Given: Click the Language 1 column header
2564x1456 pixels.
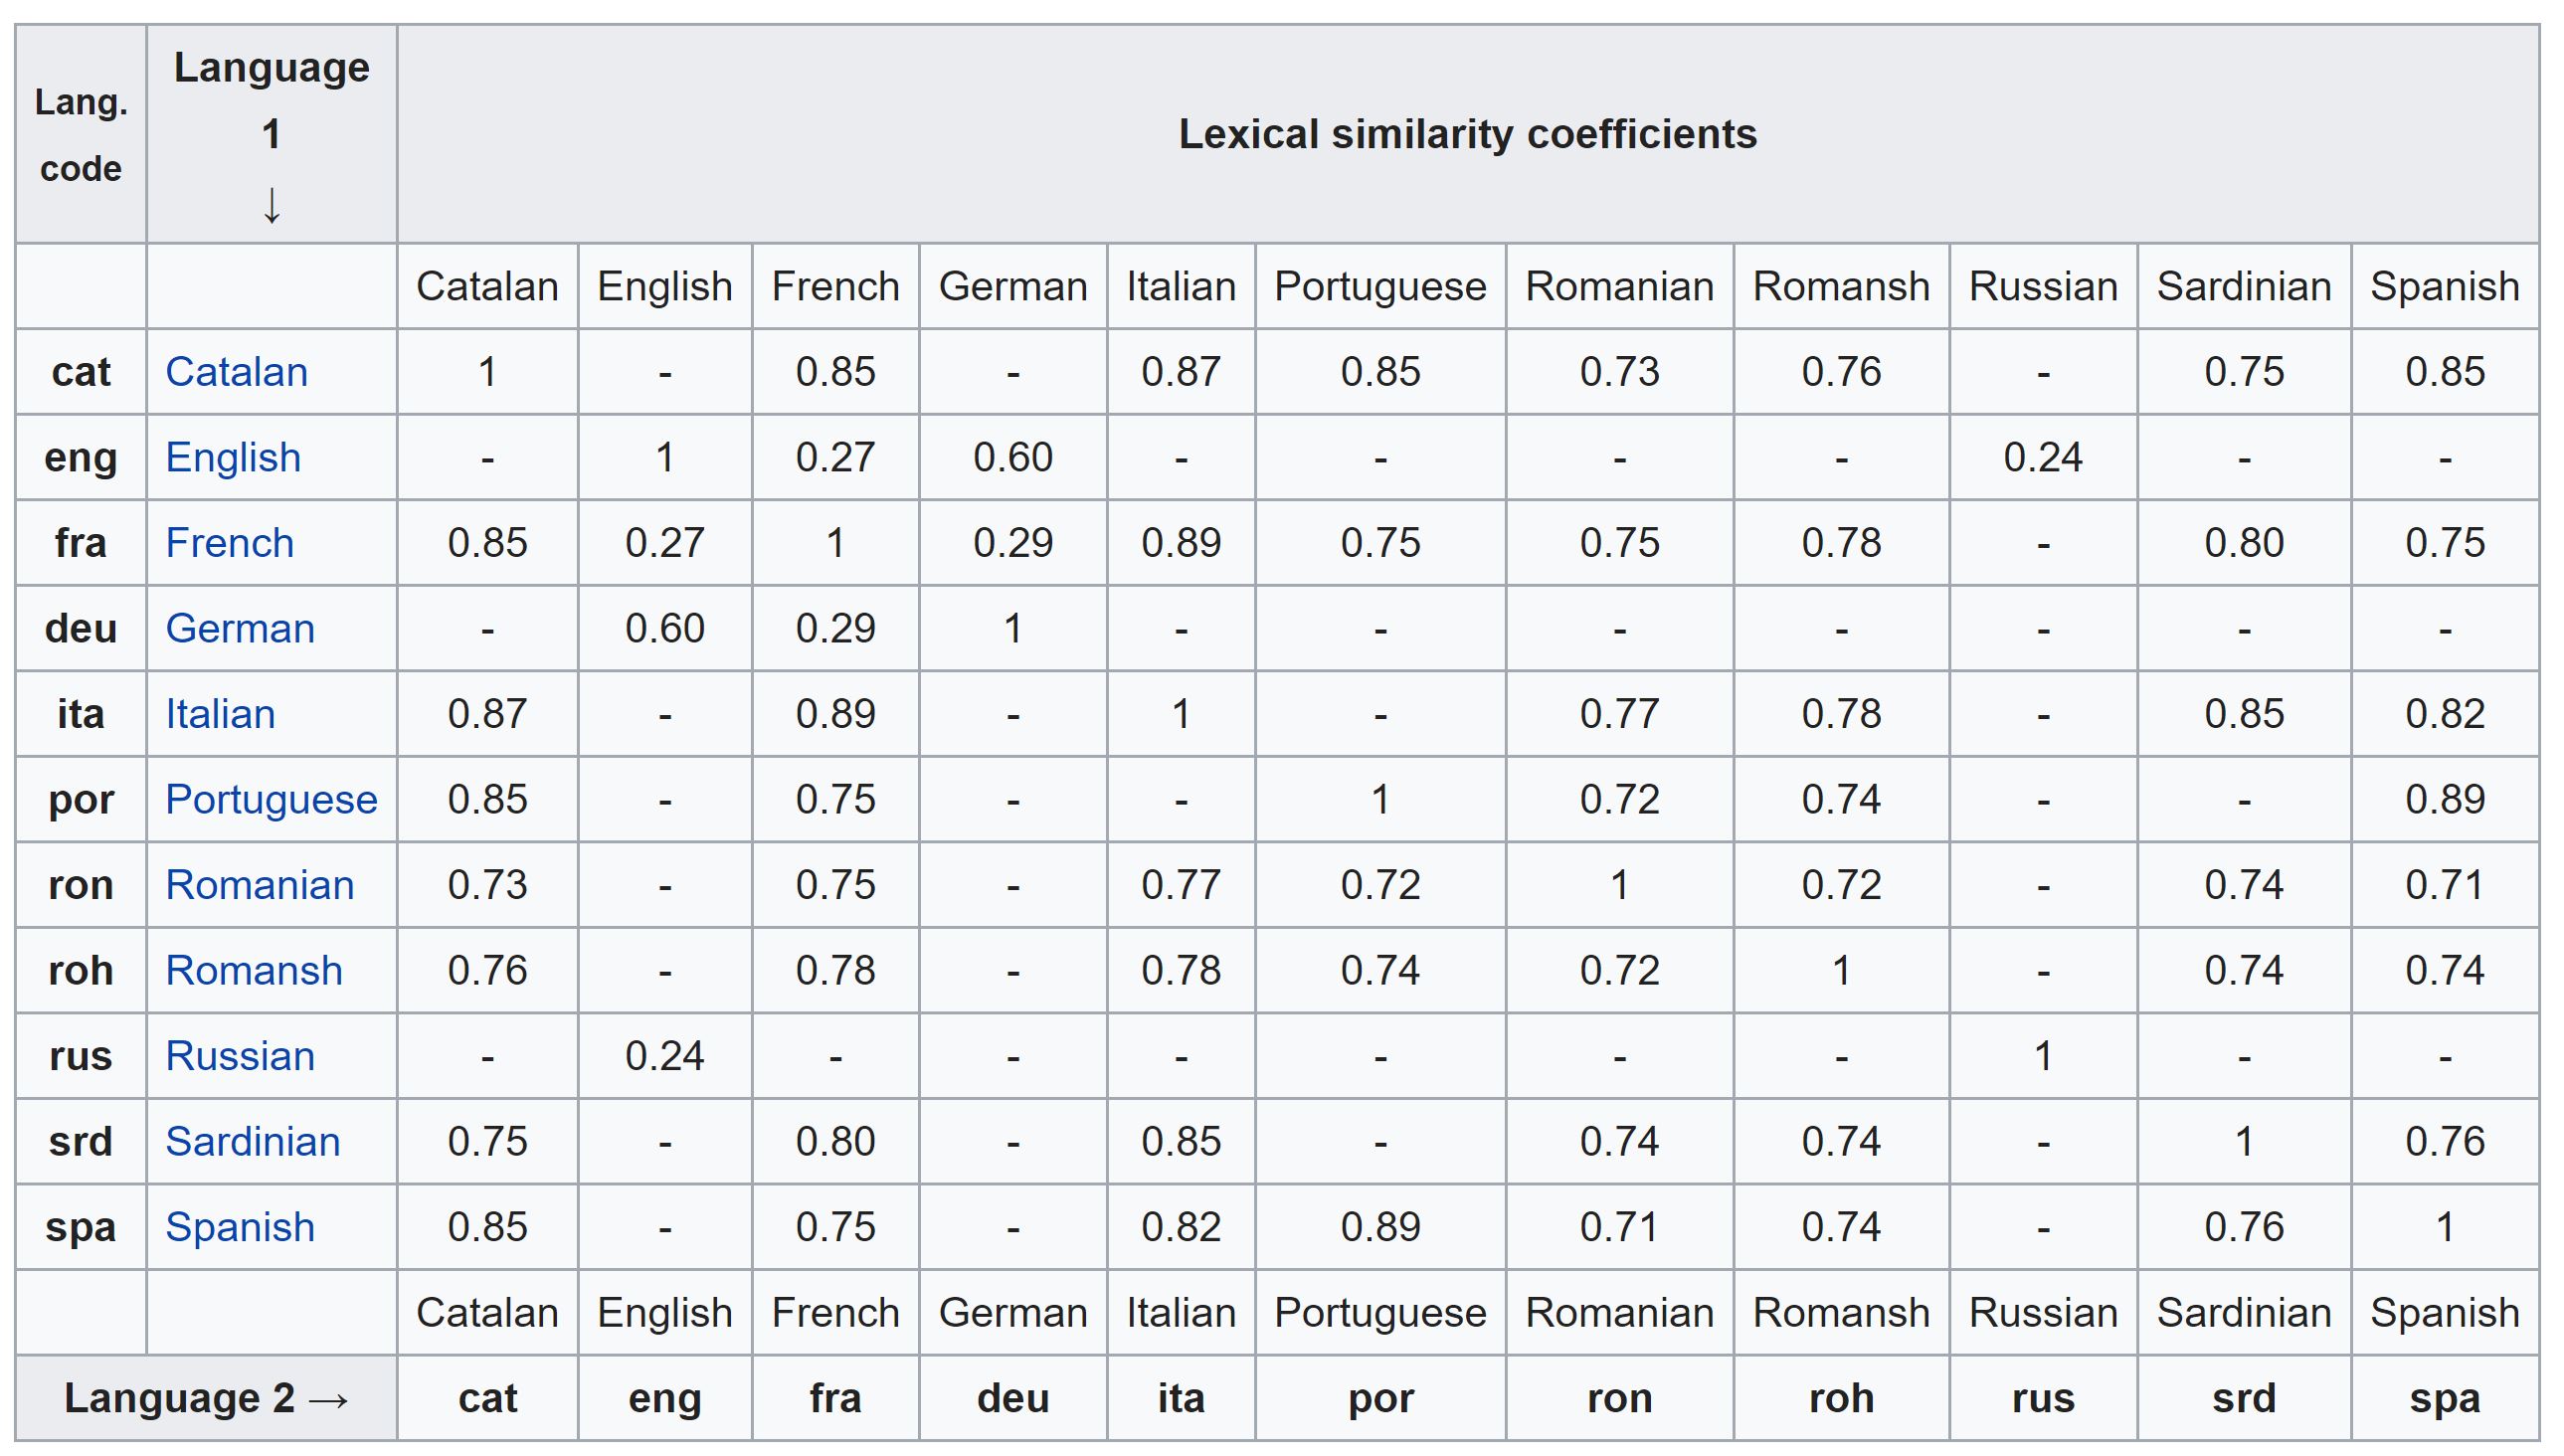Looking at the screenshot, I should click(x=271, y=134).
